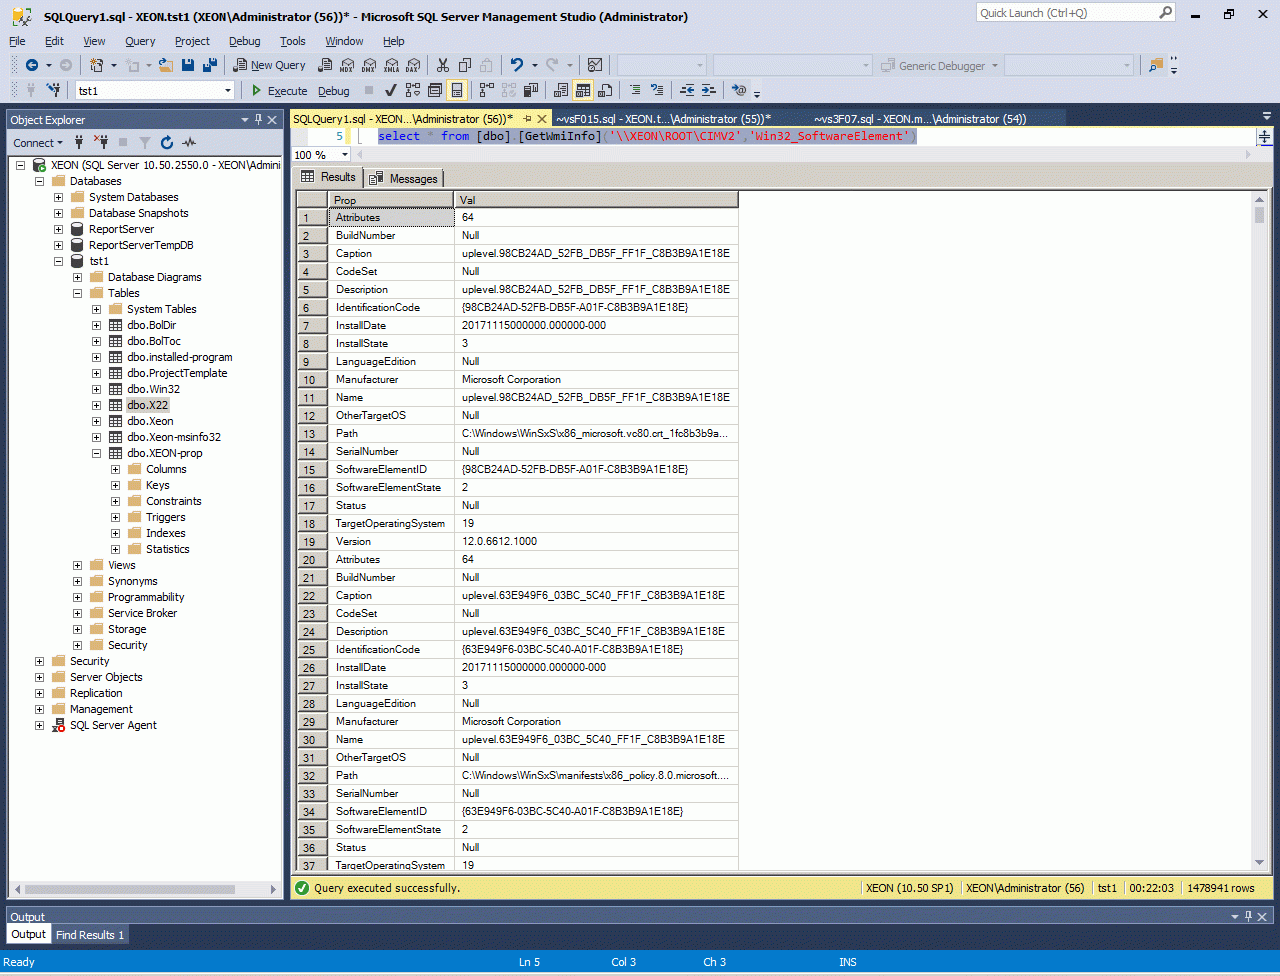
Task: Expand the Columns folder under dbo.XEON-prop
Action: coord(116,469)
